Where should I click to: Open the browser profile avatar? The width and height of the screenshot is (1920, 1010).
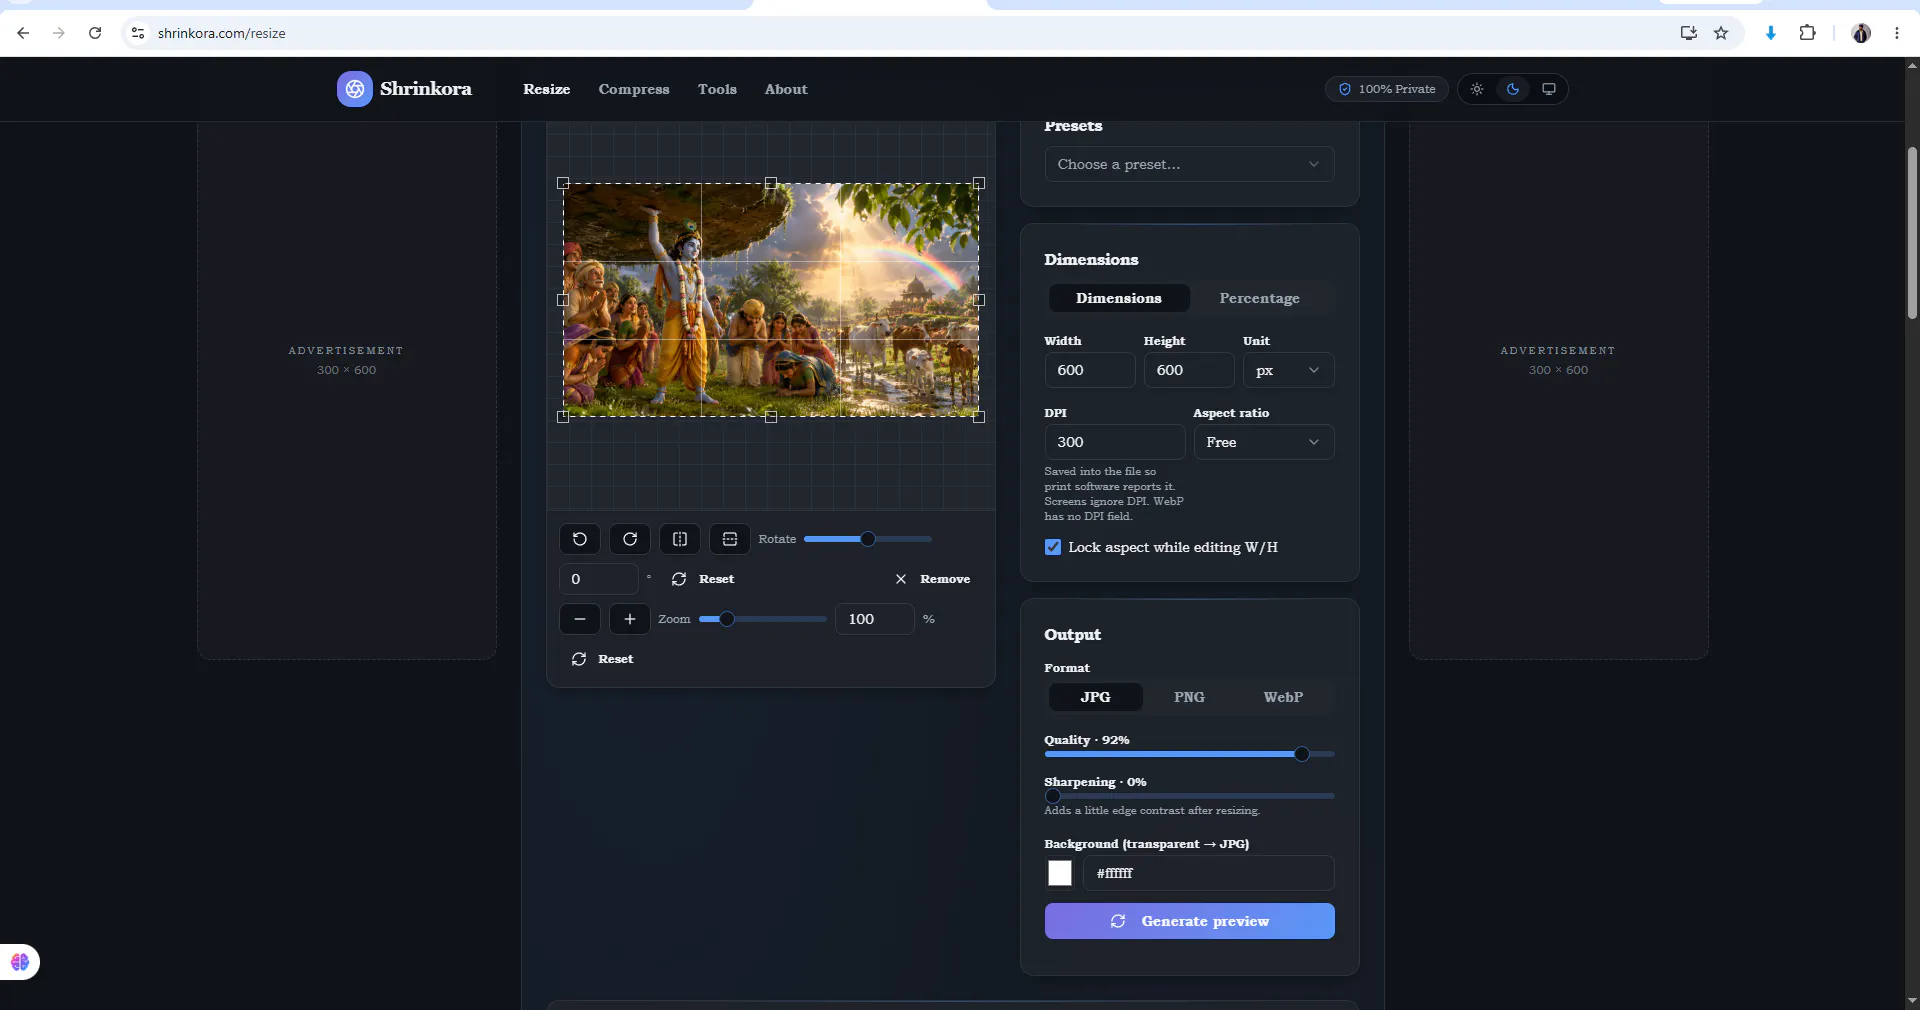click(1861, 33)
